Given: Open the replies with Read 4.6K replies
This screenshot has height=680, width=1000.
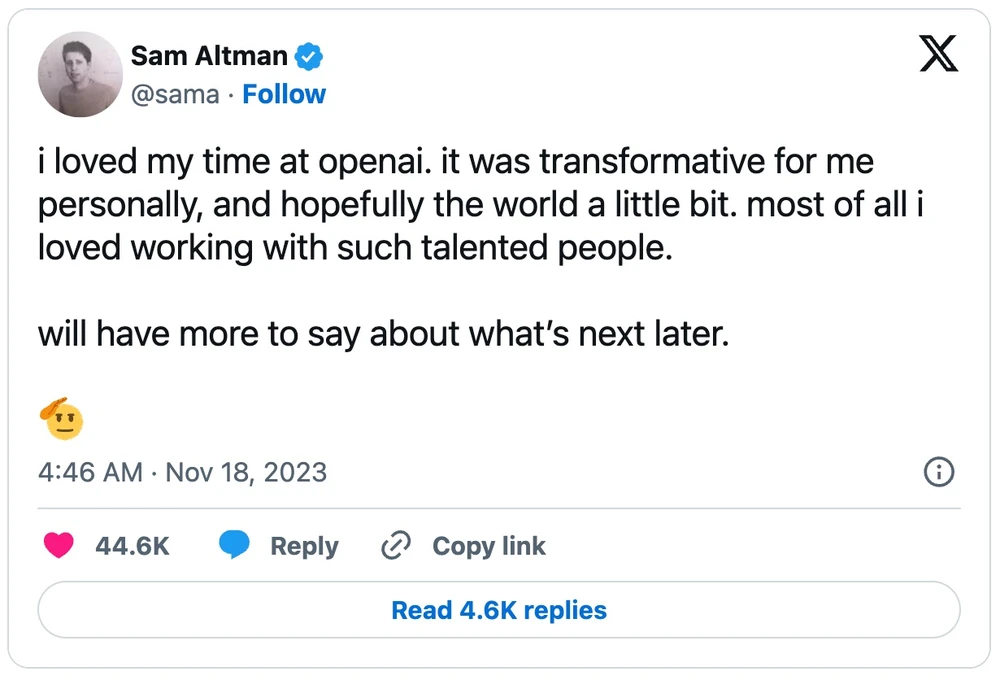Looking at the screenshot, I should pos(499,610).
